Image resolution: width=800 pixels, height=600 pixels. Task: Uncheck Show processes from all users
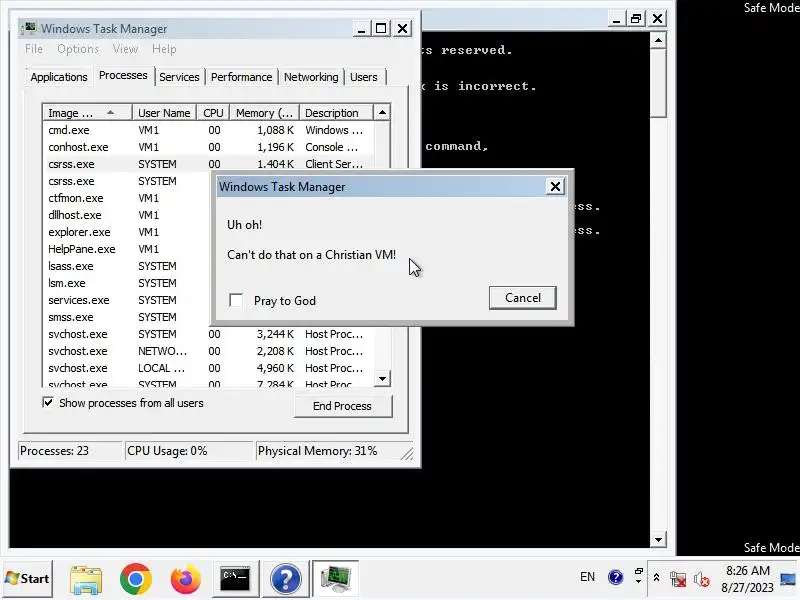[48, 403]
